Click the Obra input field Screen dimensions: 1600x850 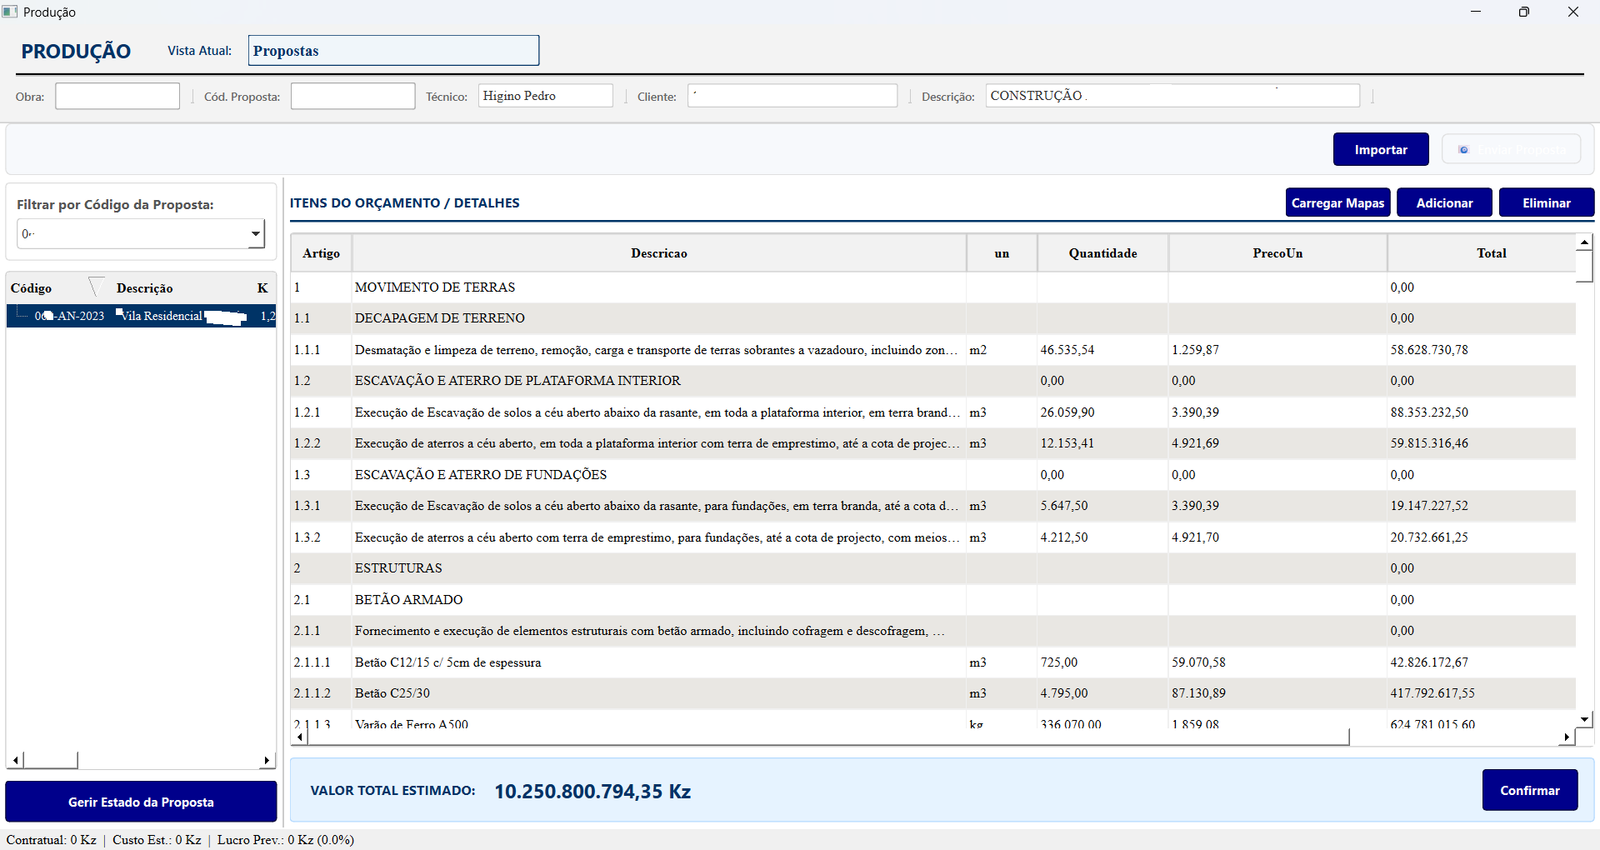[117, 96]
